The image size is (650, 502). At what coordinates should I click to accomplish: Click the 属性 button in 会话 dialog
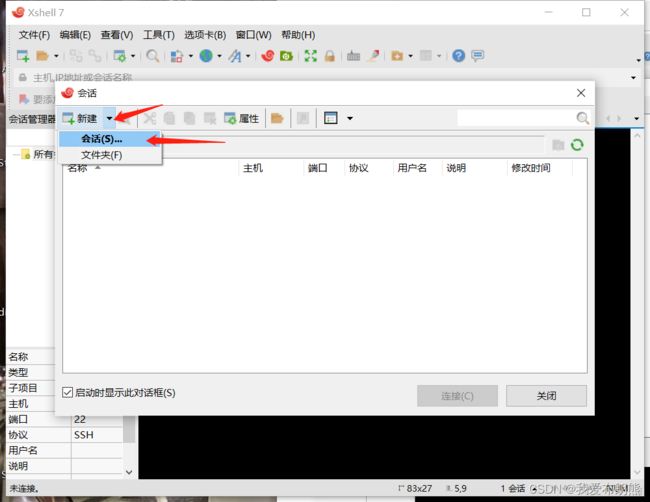coord(241,119)
